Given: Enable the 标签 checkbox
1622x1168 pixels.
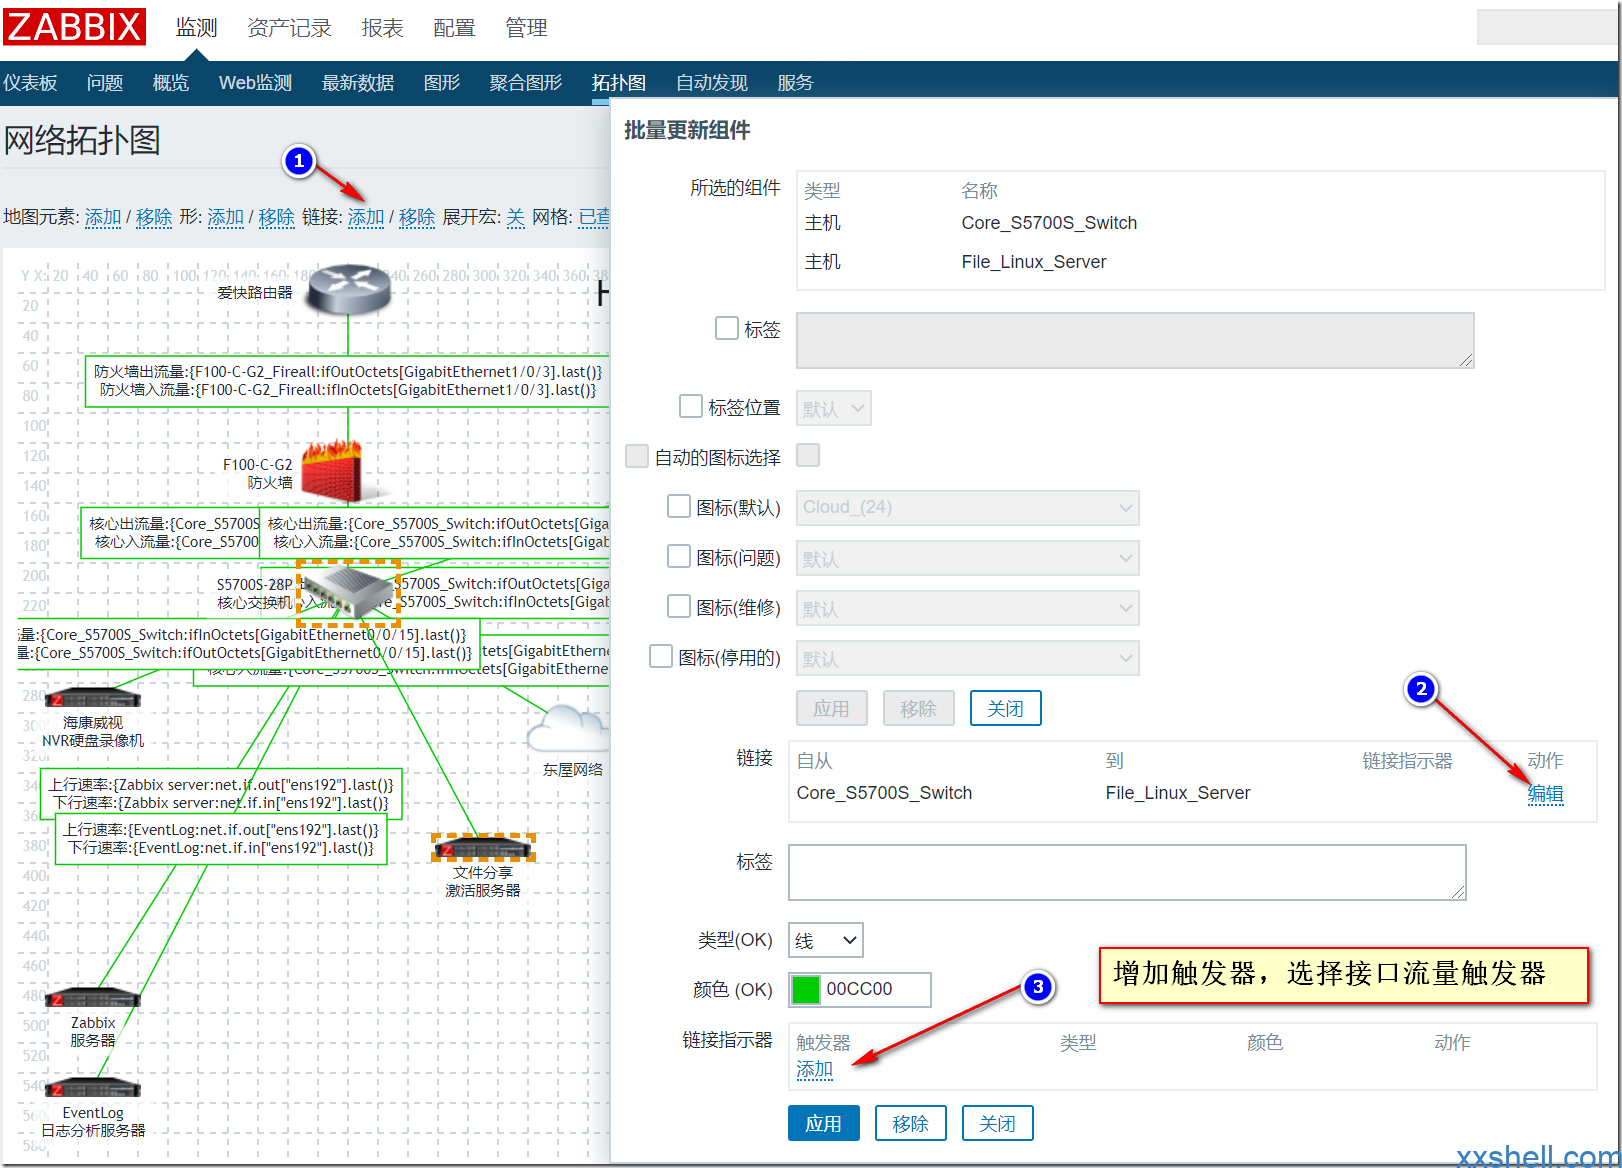Looking at the screenshot, I should (727, 328).
